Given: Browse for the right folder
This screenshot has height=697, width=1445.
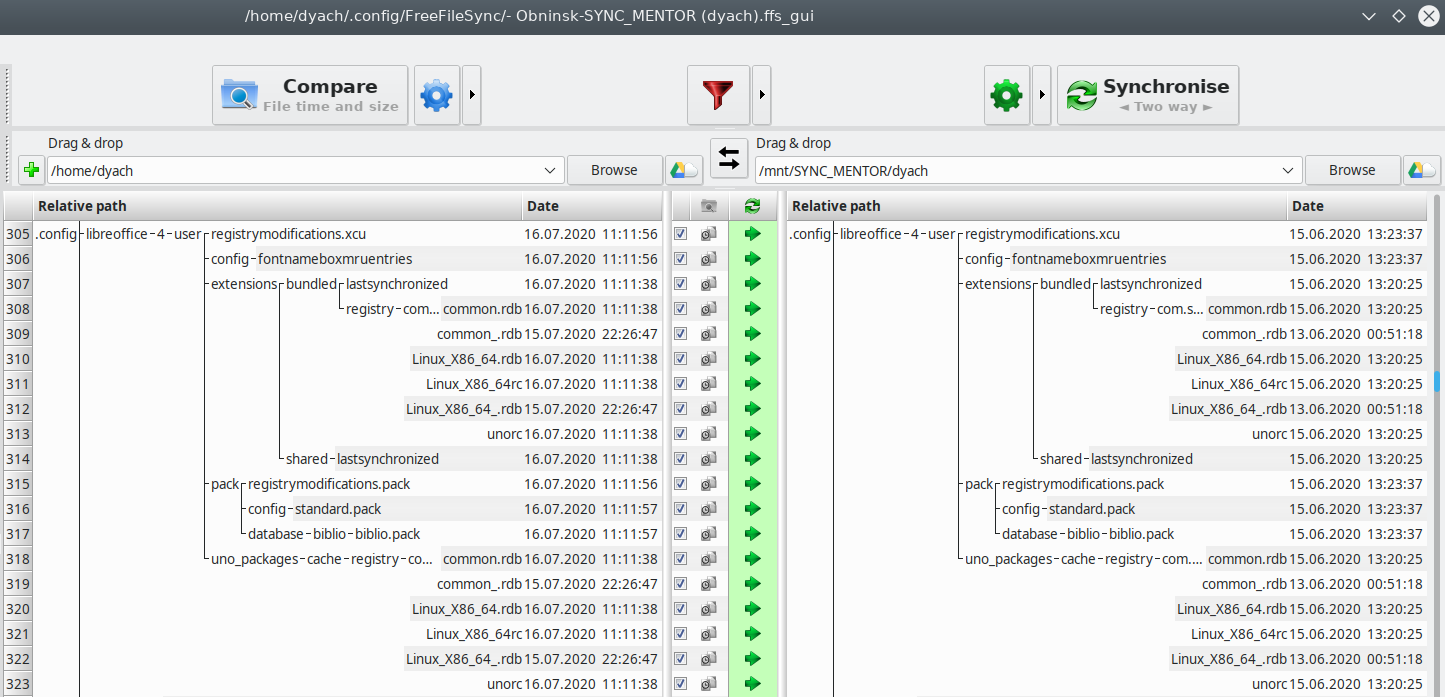Looking at the screenshot, I should tap(1352, 170).
